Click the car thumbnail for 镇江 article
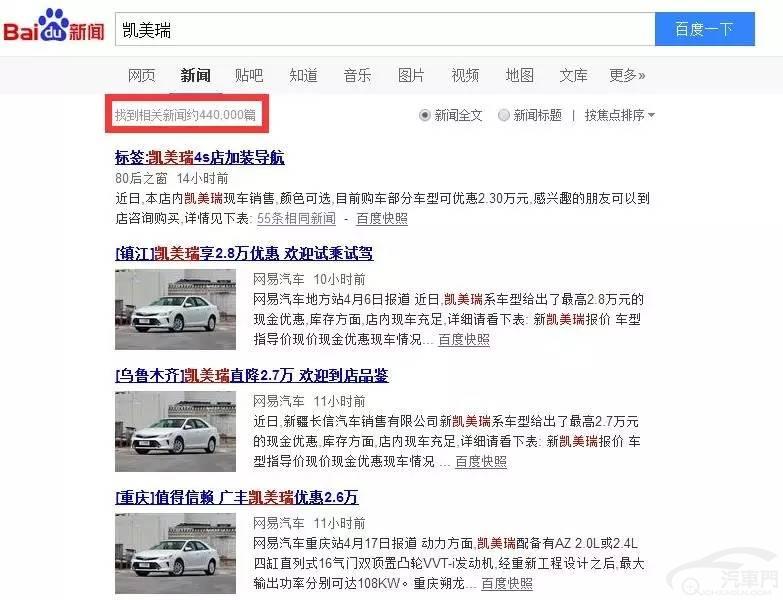Image resolution: width=783 pixels, height=600 pixels. [x=175, y=309]
